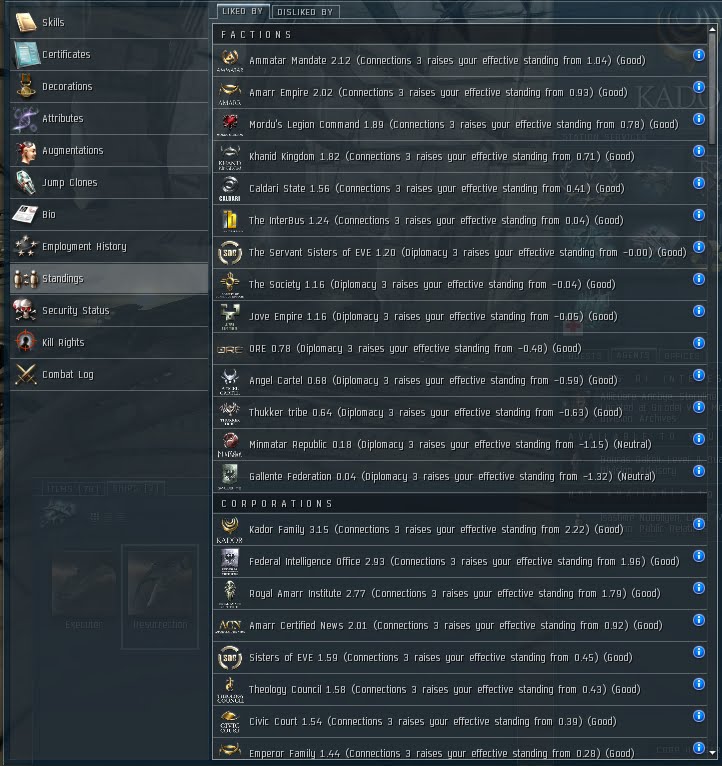Click the Security Status skull icon
The width and height of the screenshot is (722, 766).
click(x=25, y=310)
